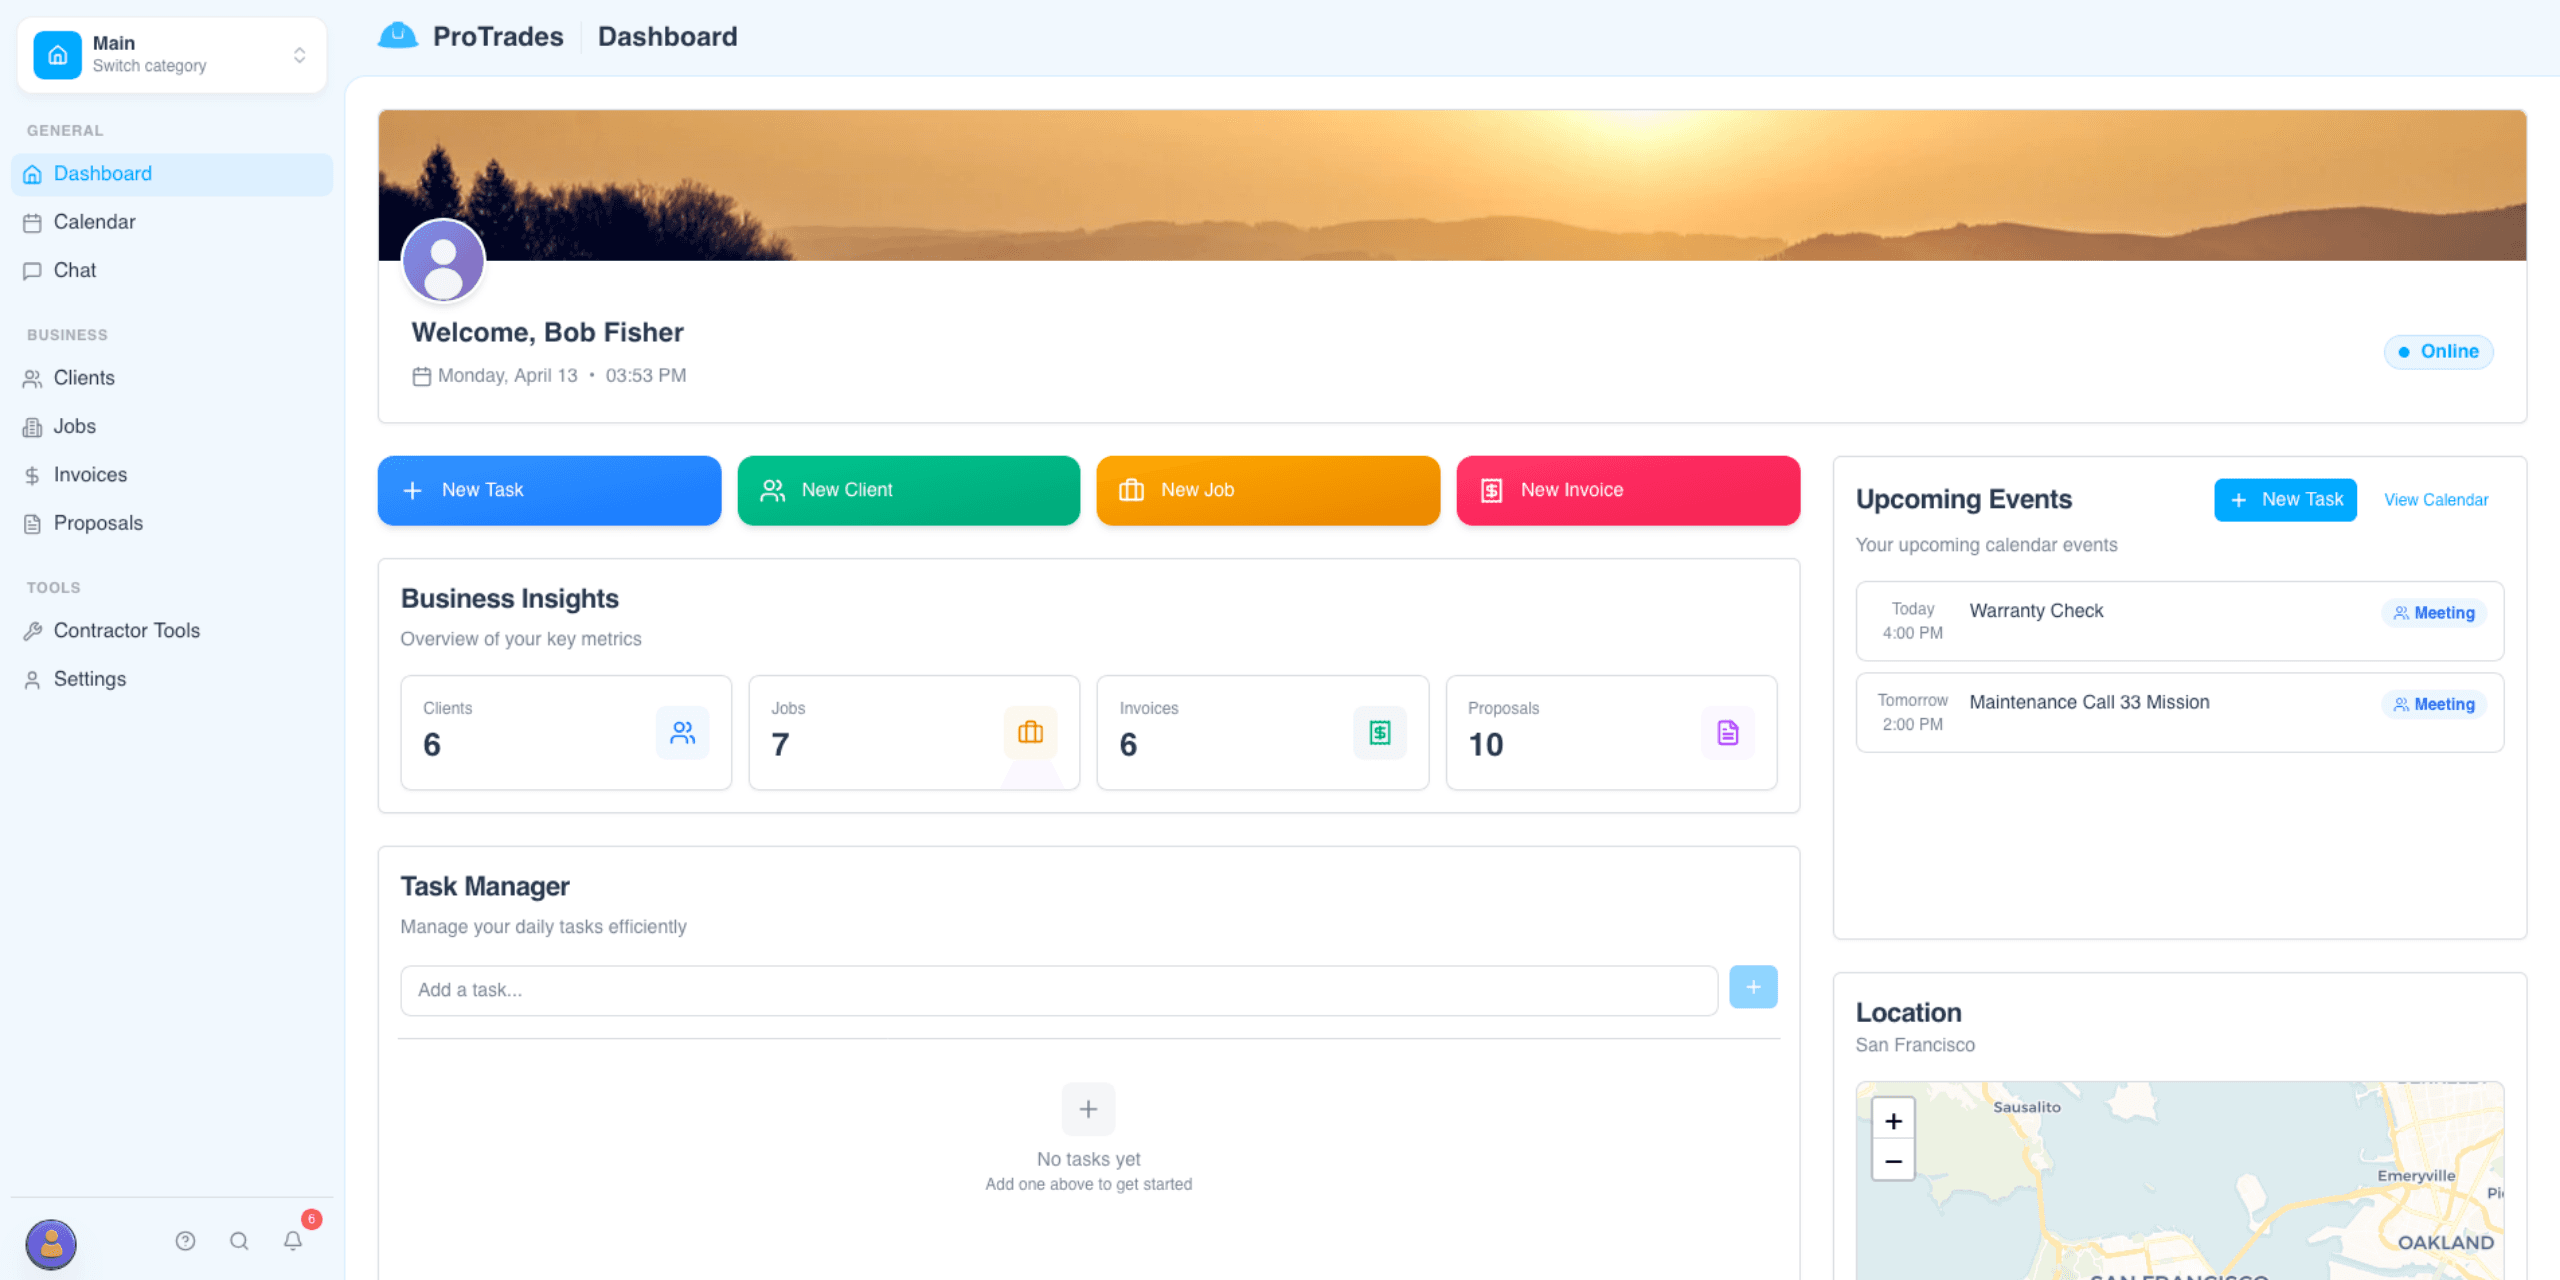Open Contractor Tools with the wrench icon
Screen dimensions: 2560x1280
point(33,630)
